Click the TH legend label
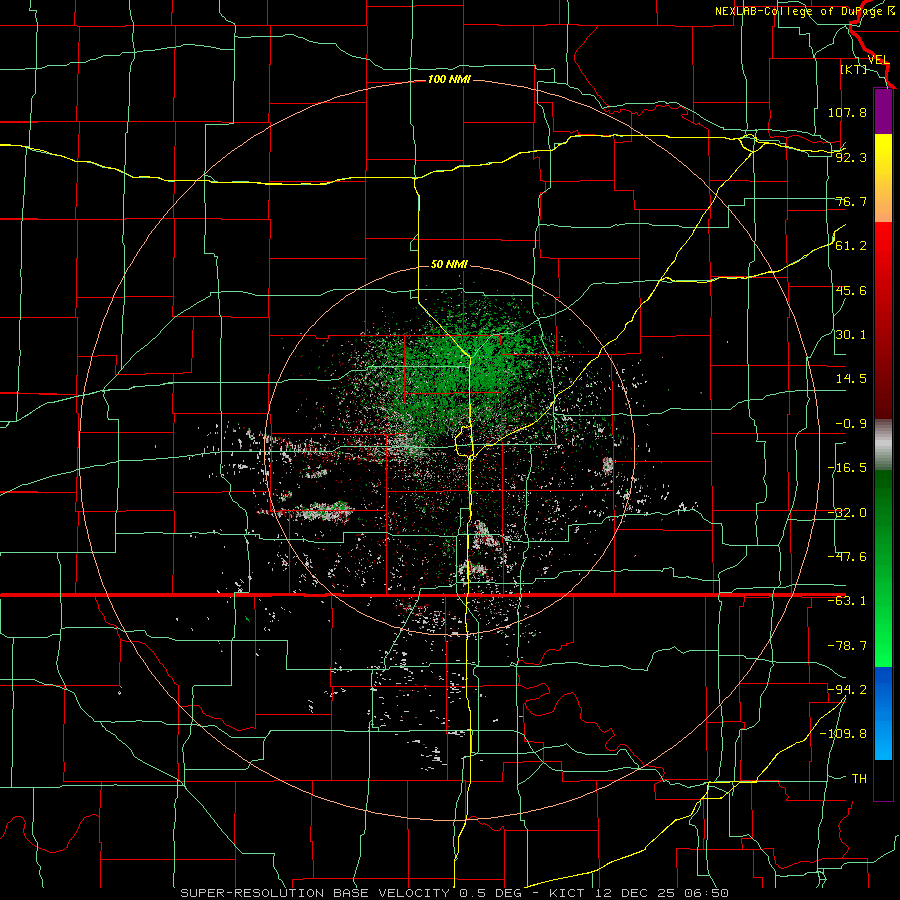 pos(859,778)
